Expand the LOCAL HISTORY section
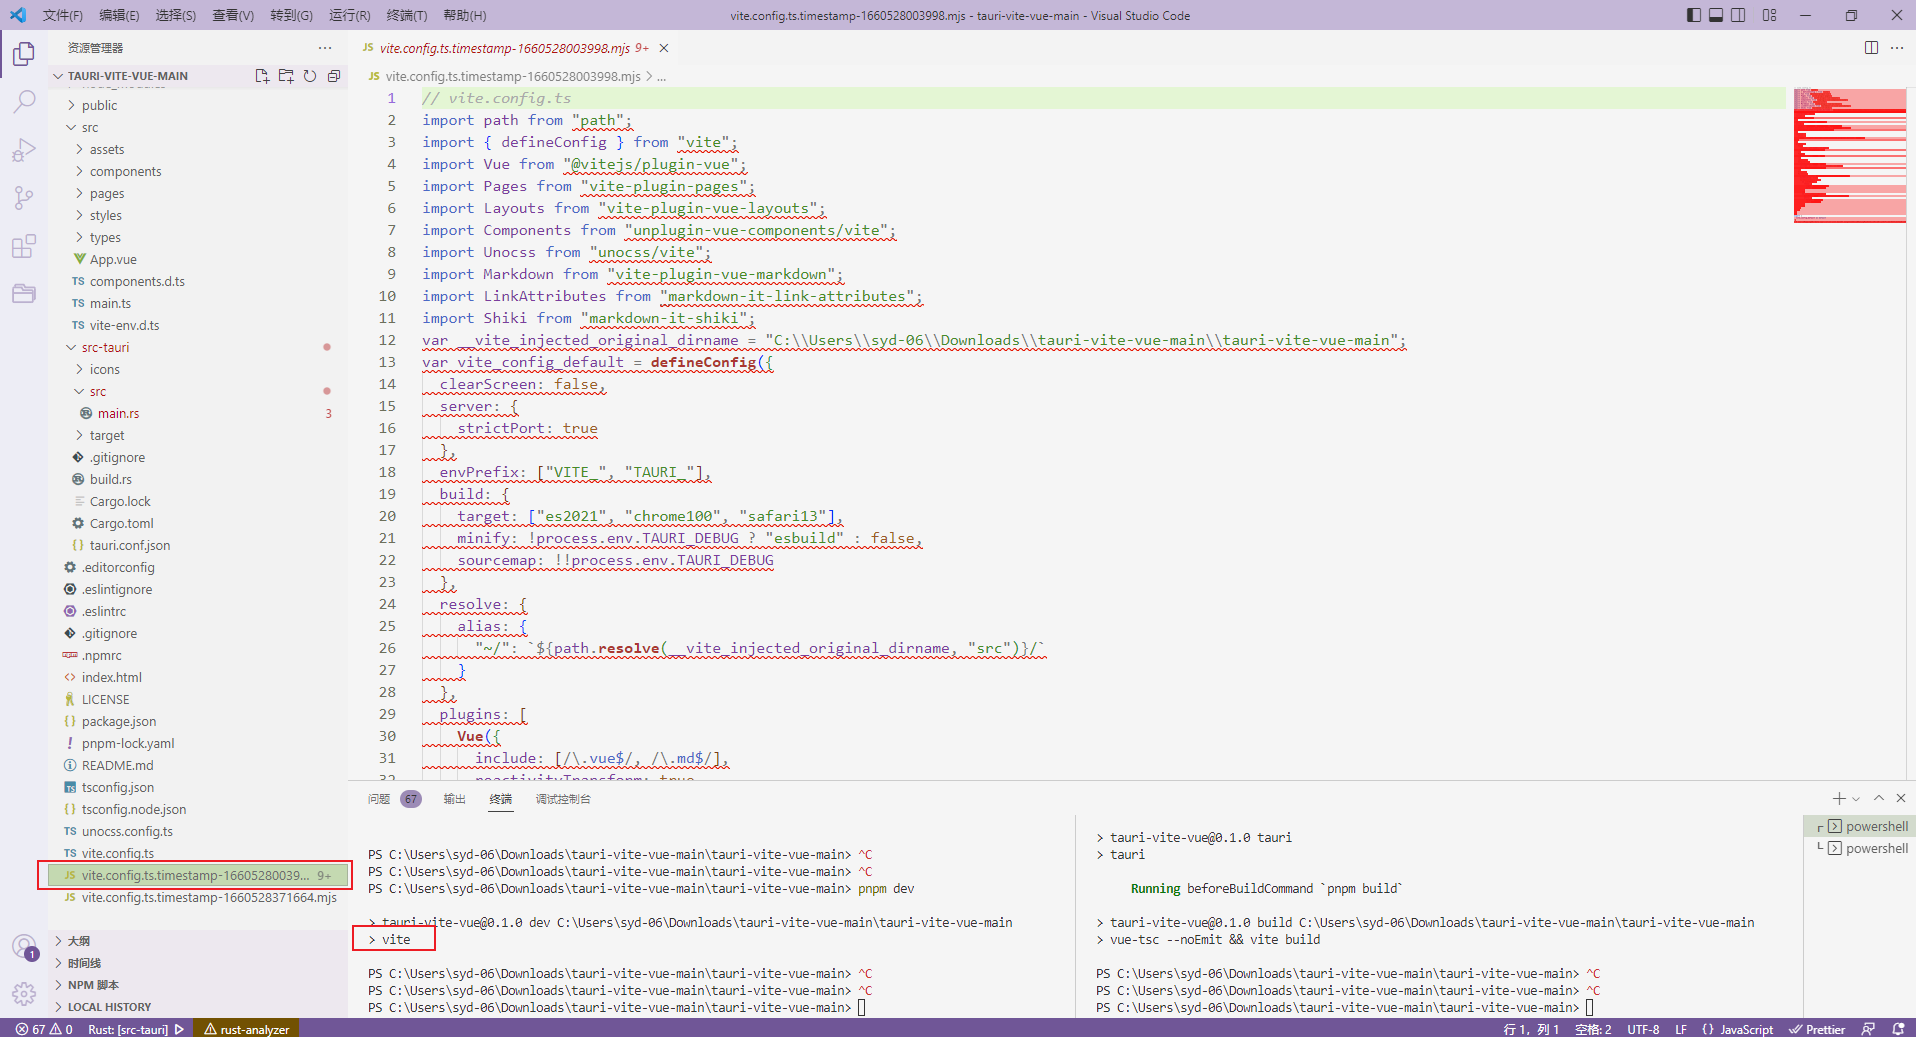Screen dimensions: 1916x1037 click(x=198, y=1006)
